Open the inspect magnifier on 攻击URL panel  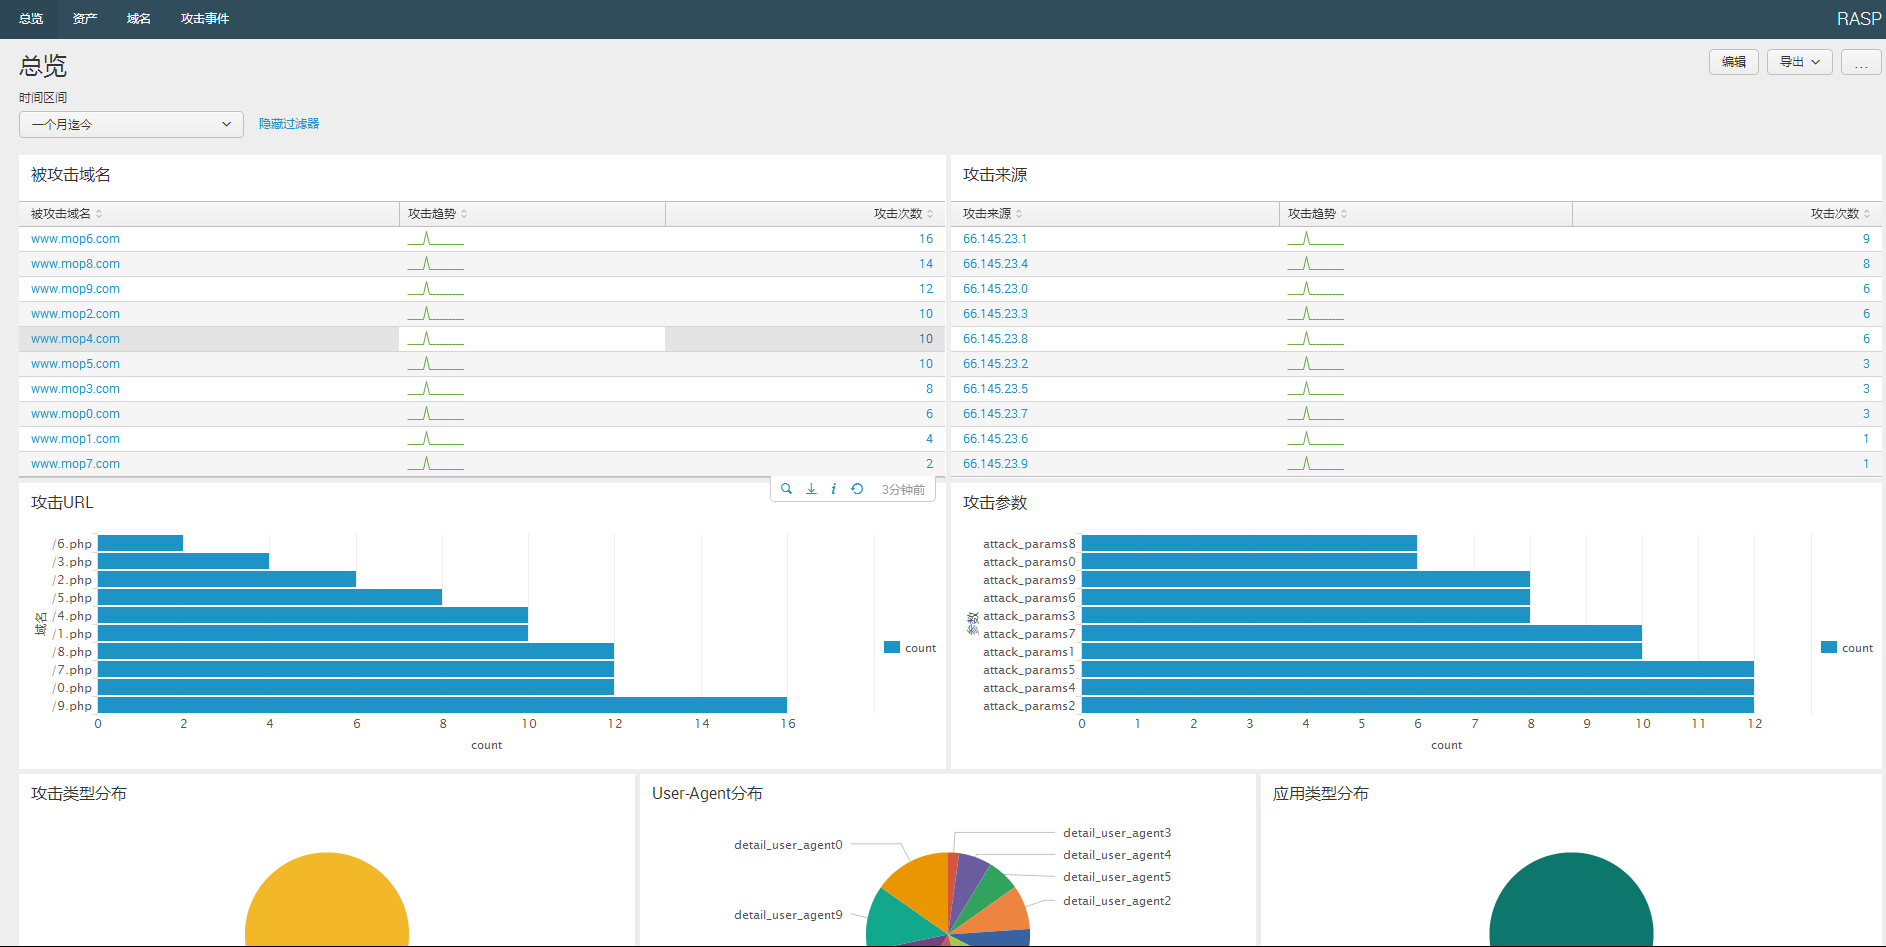(786, 488)
